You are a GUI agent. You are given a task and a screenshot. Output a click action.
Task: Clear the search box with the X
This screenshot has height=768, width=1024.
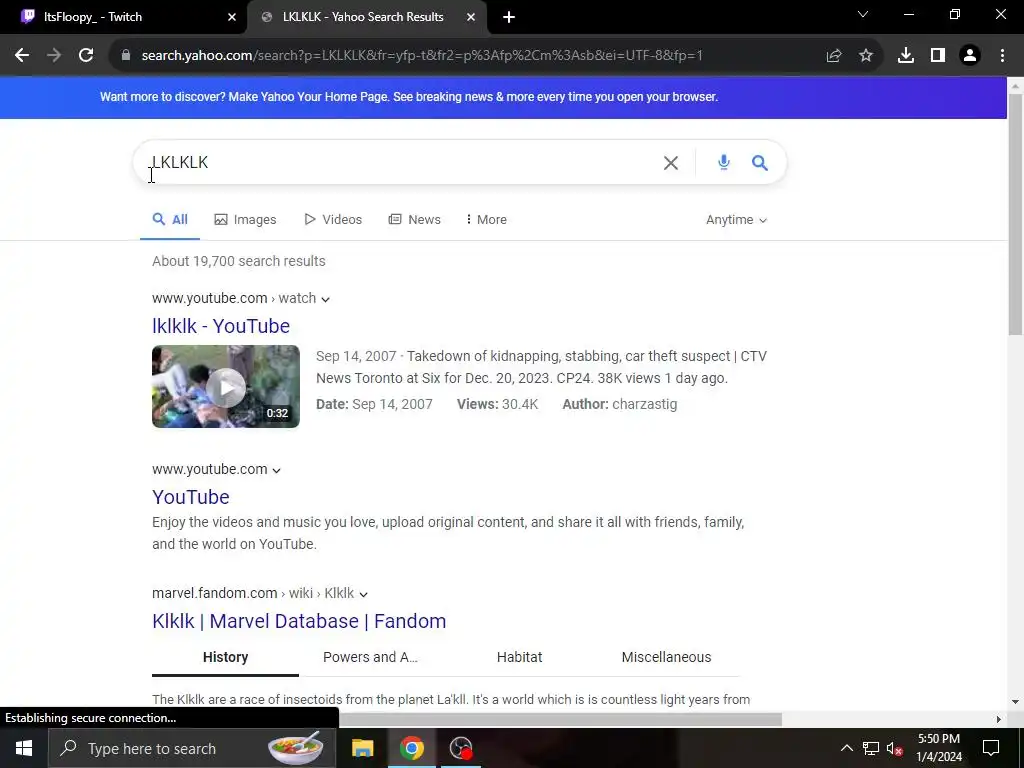point(671,163)
